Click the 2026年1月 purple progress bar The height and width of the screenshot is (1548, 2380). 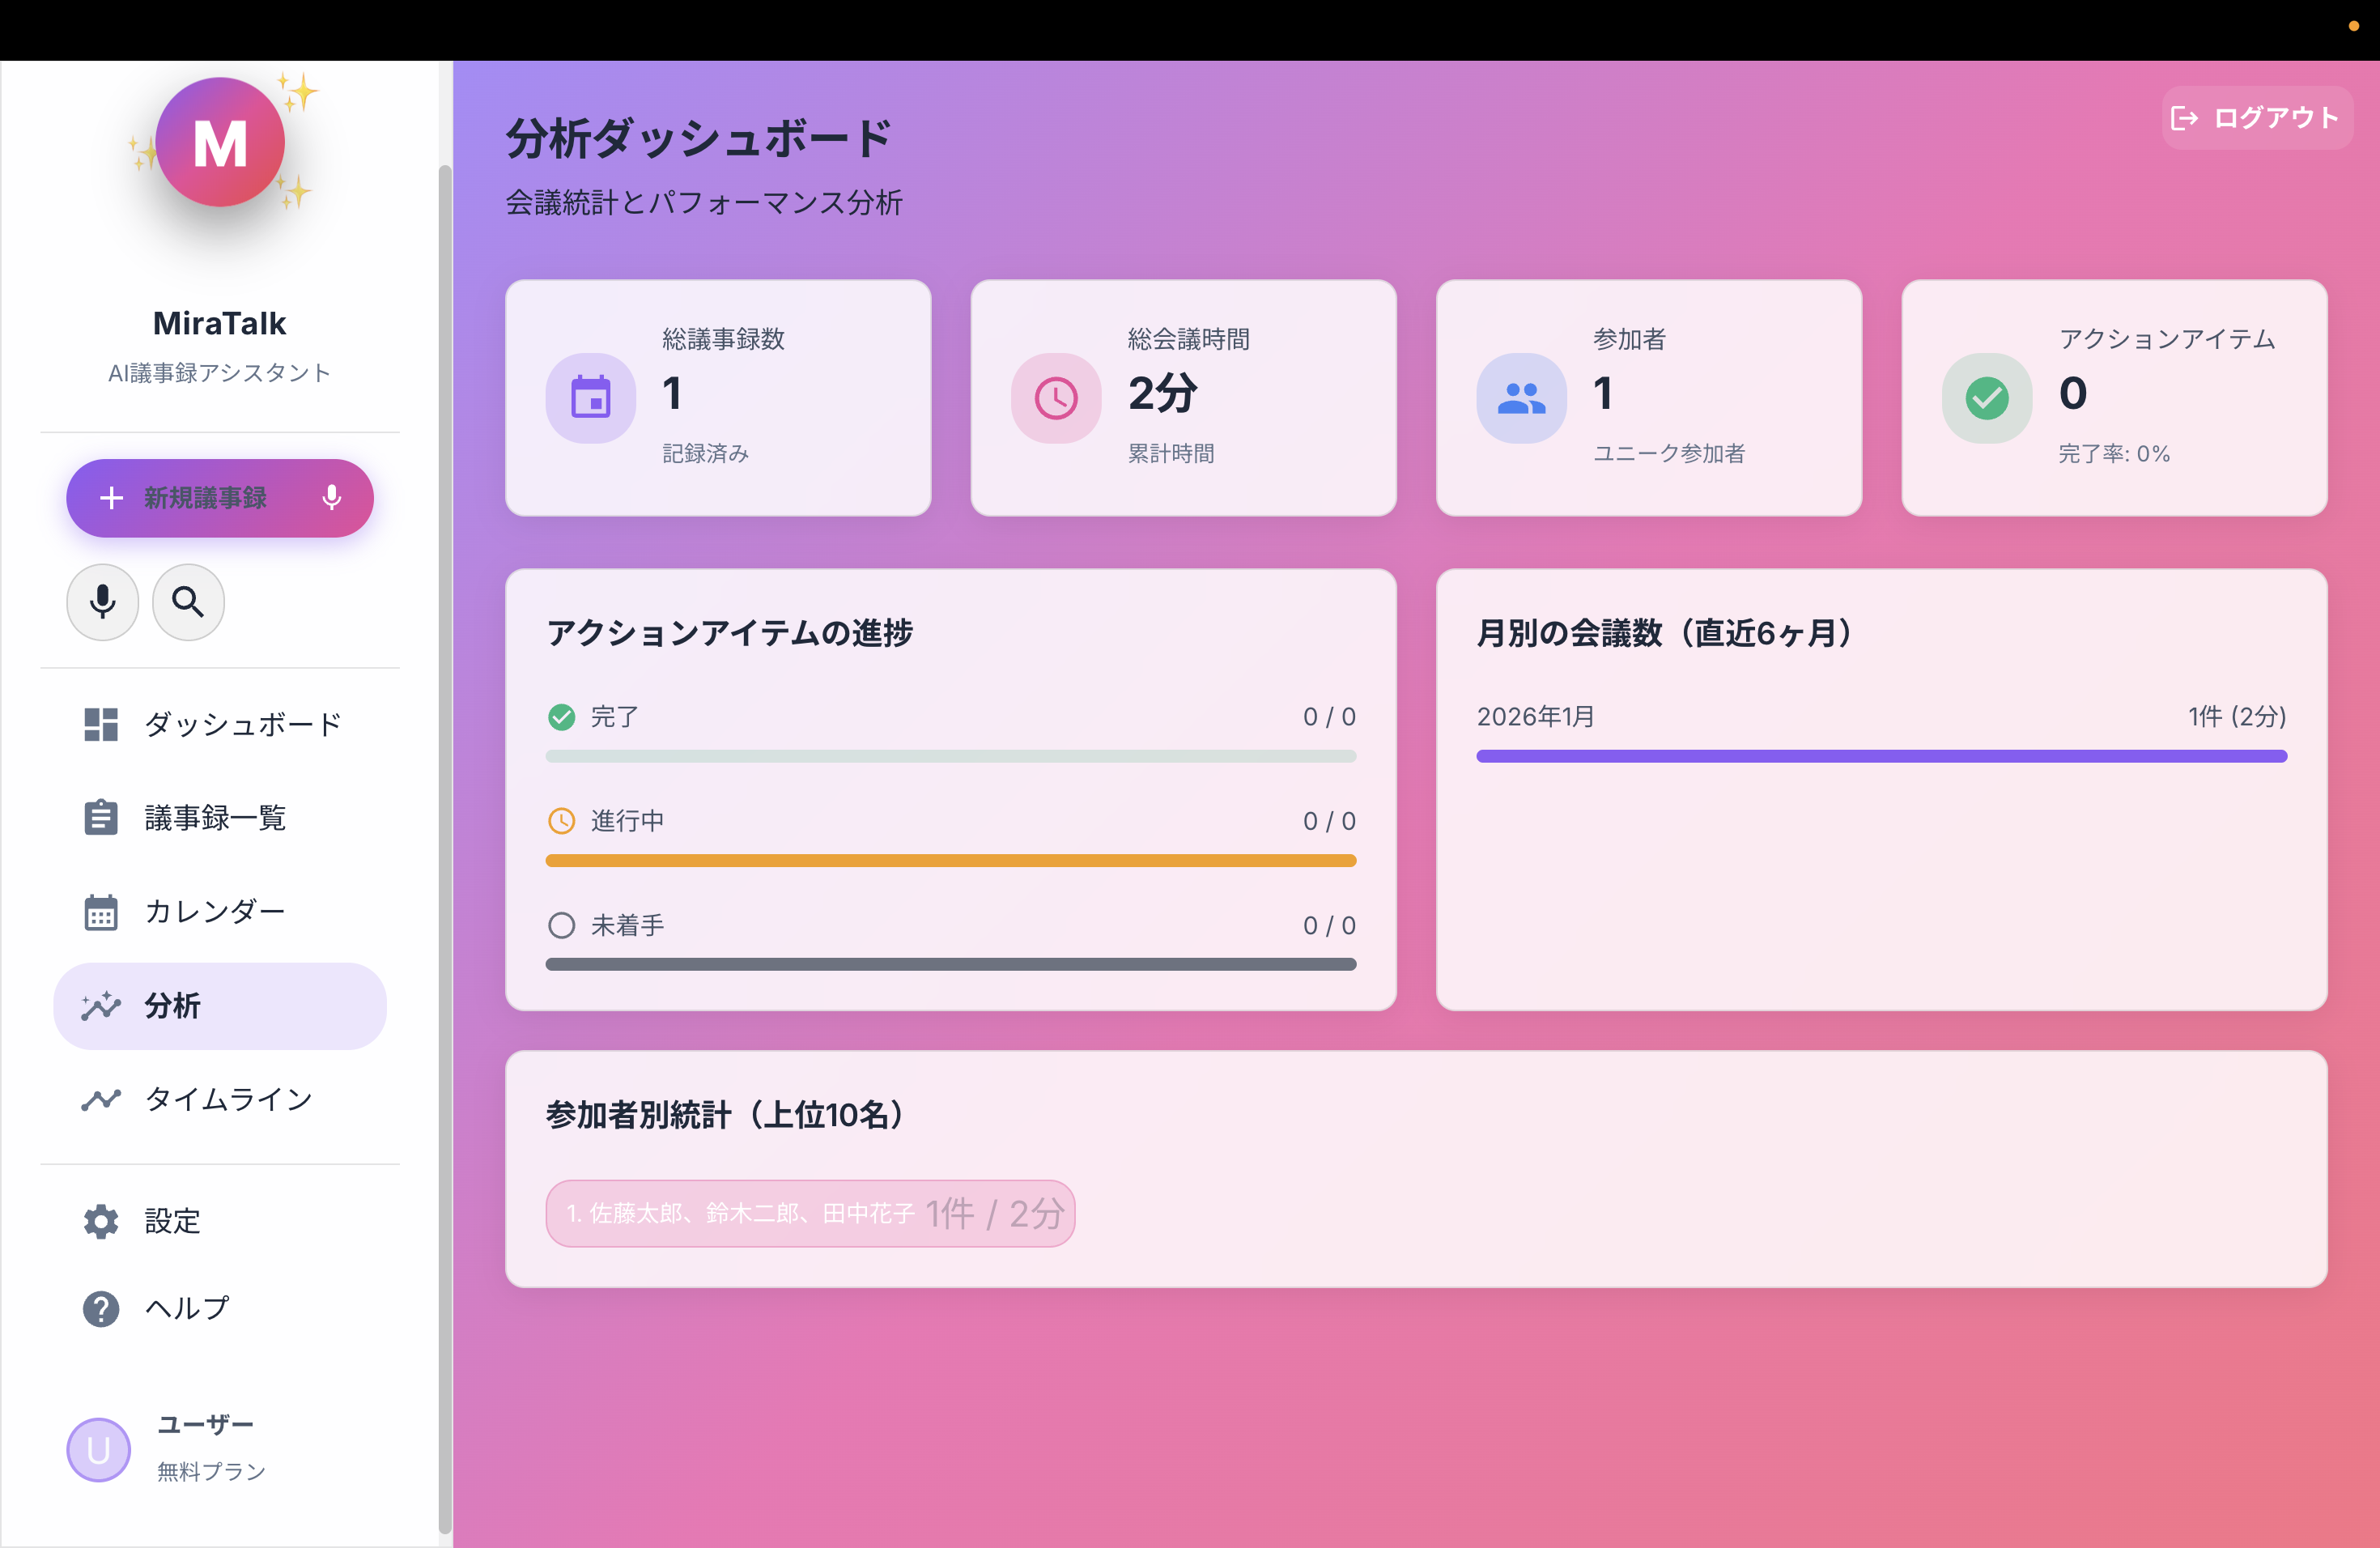point(1881,757)
